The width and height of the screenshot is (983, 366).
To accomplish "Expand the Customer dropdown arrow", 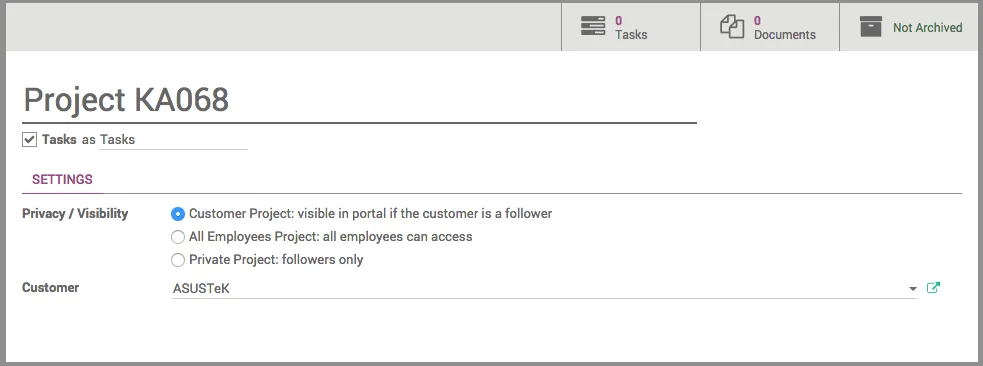I will [912, 289].
